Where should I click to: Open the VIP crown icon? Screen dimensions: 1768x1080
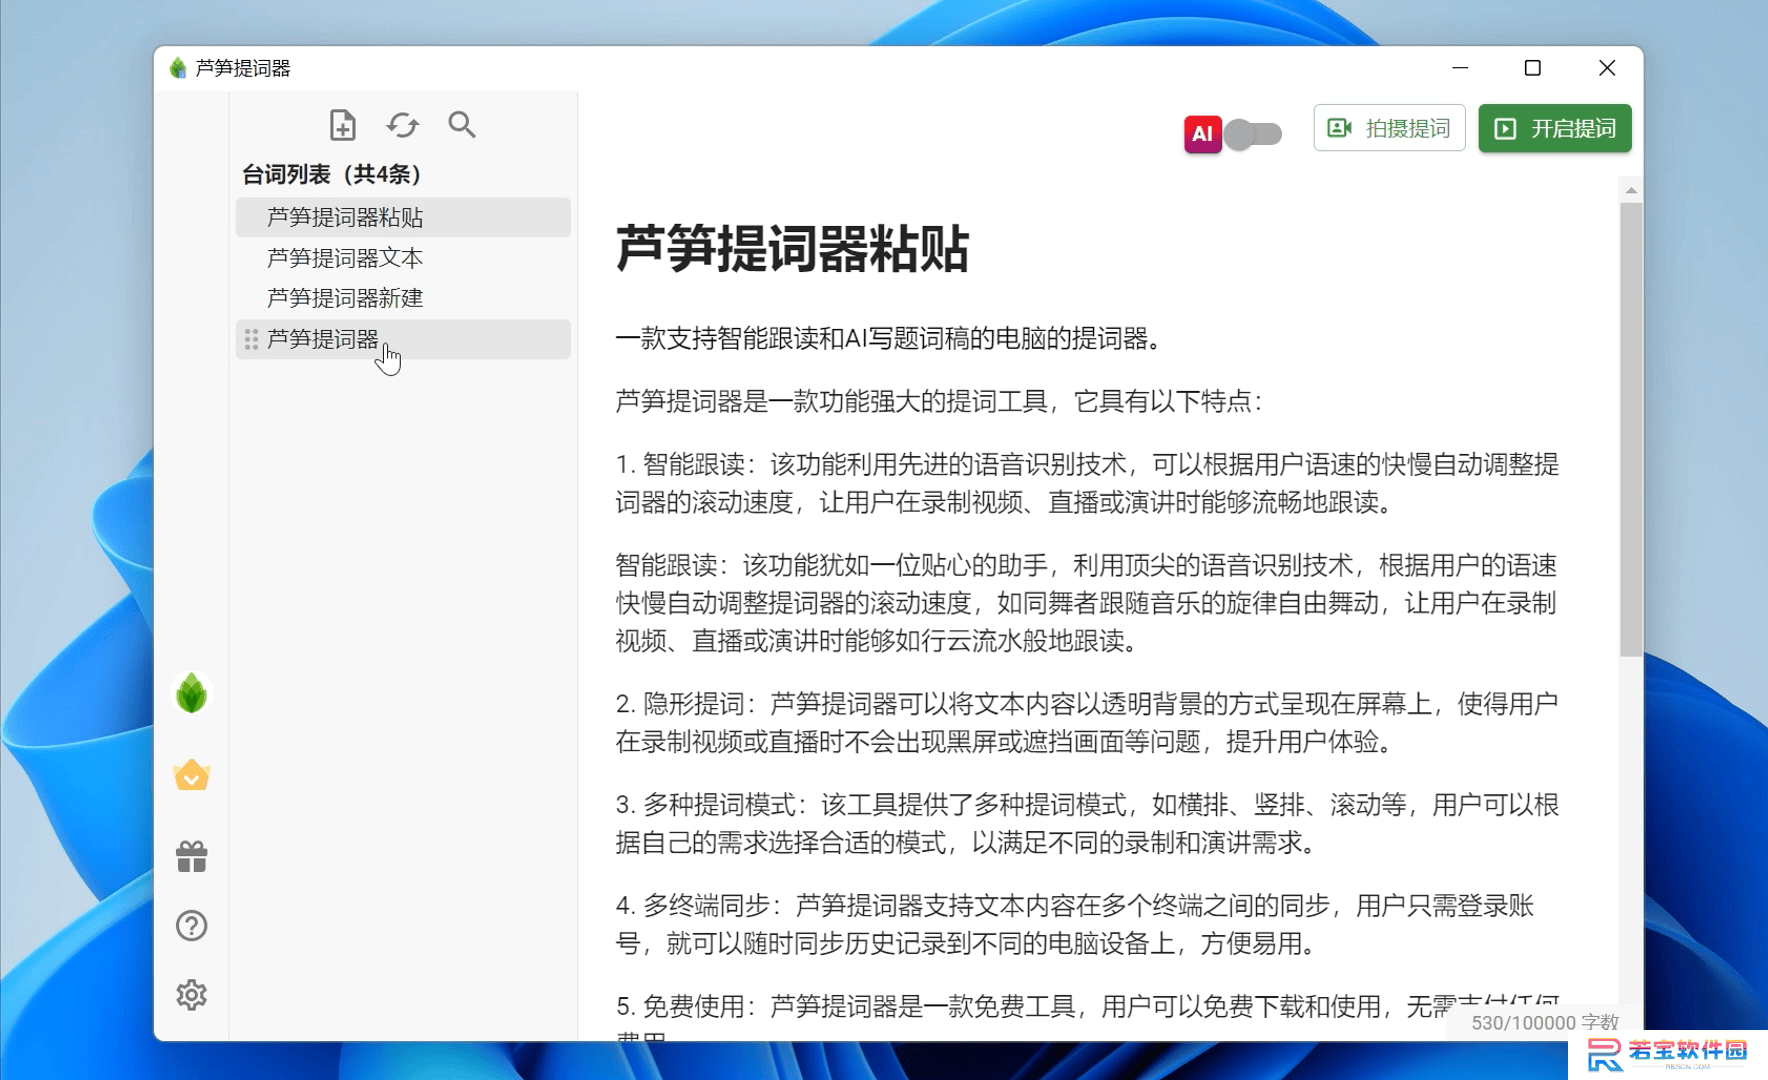(x=191, y=775)
